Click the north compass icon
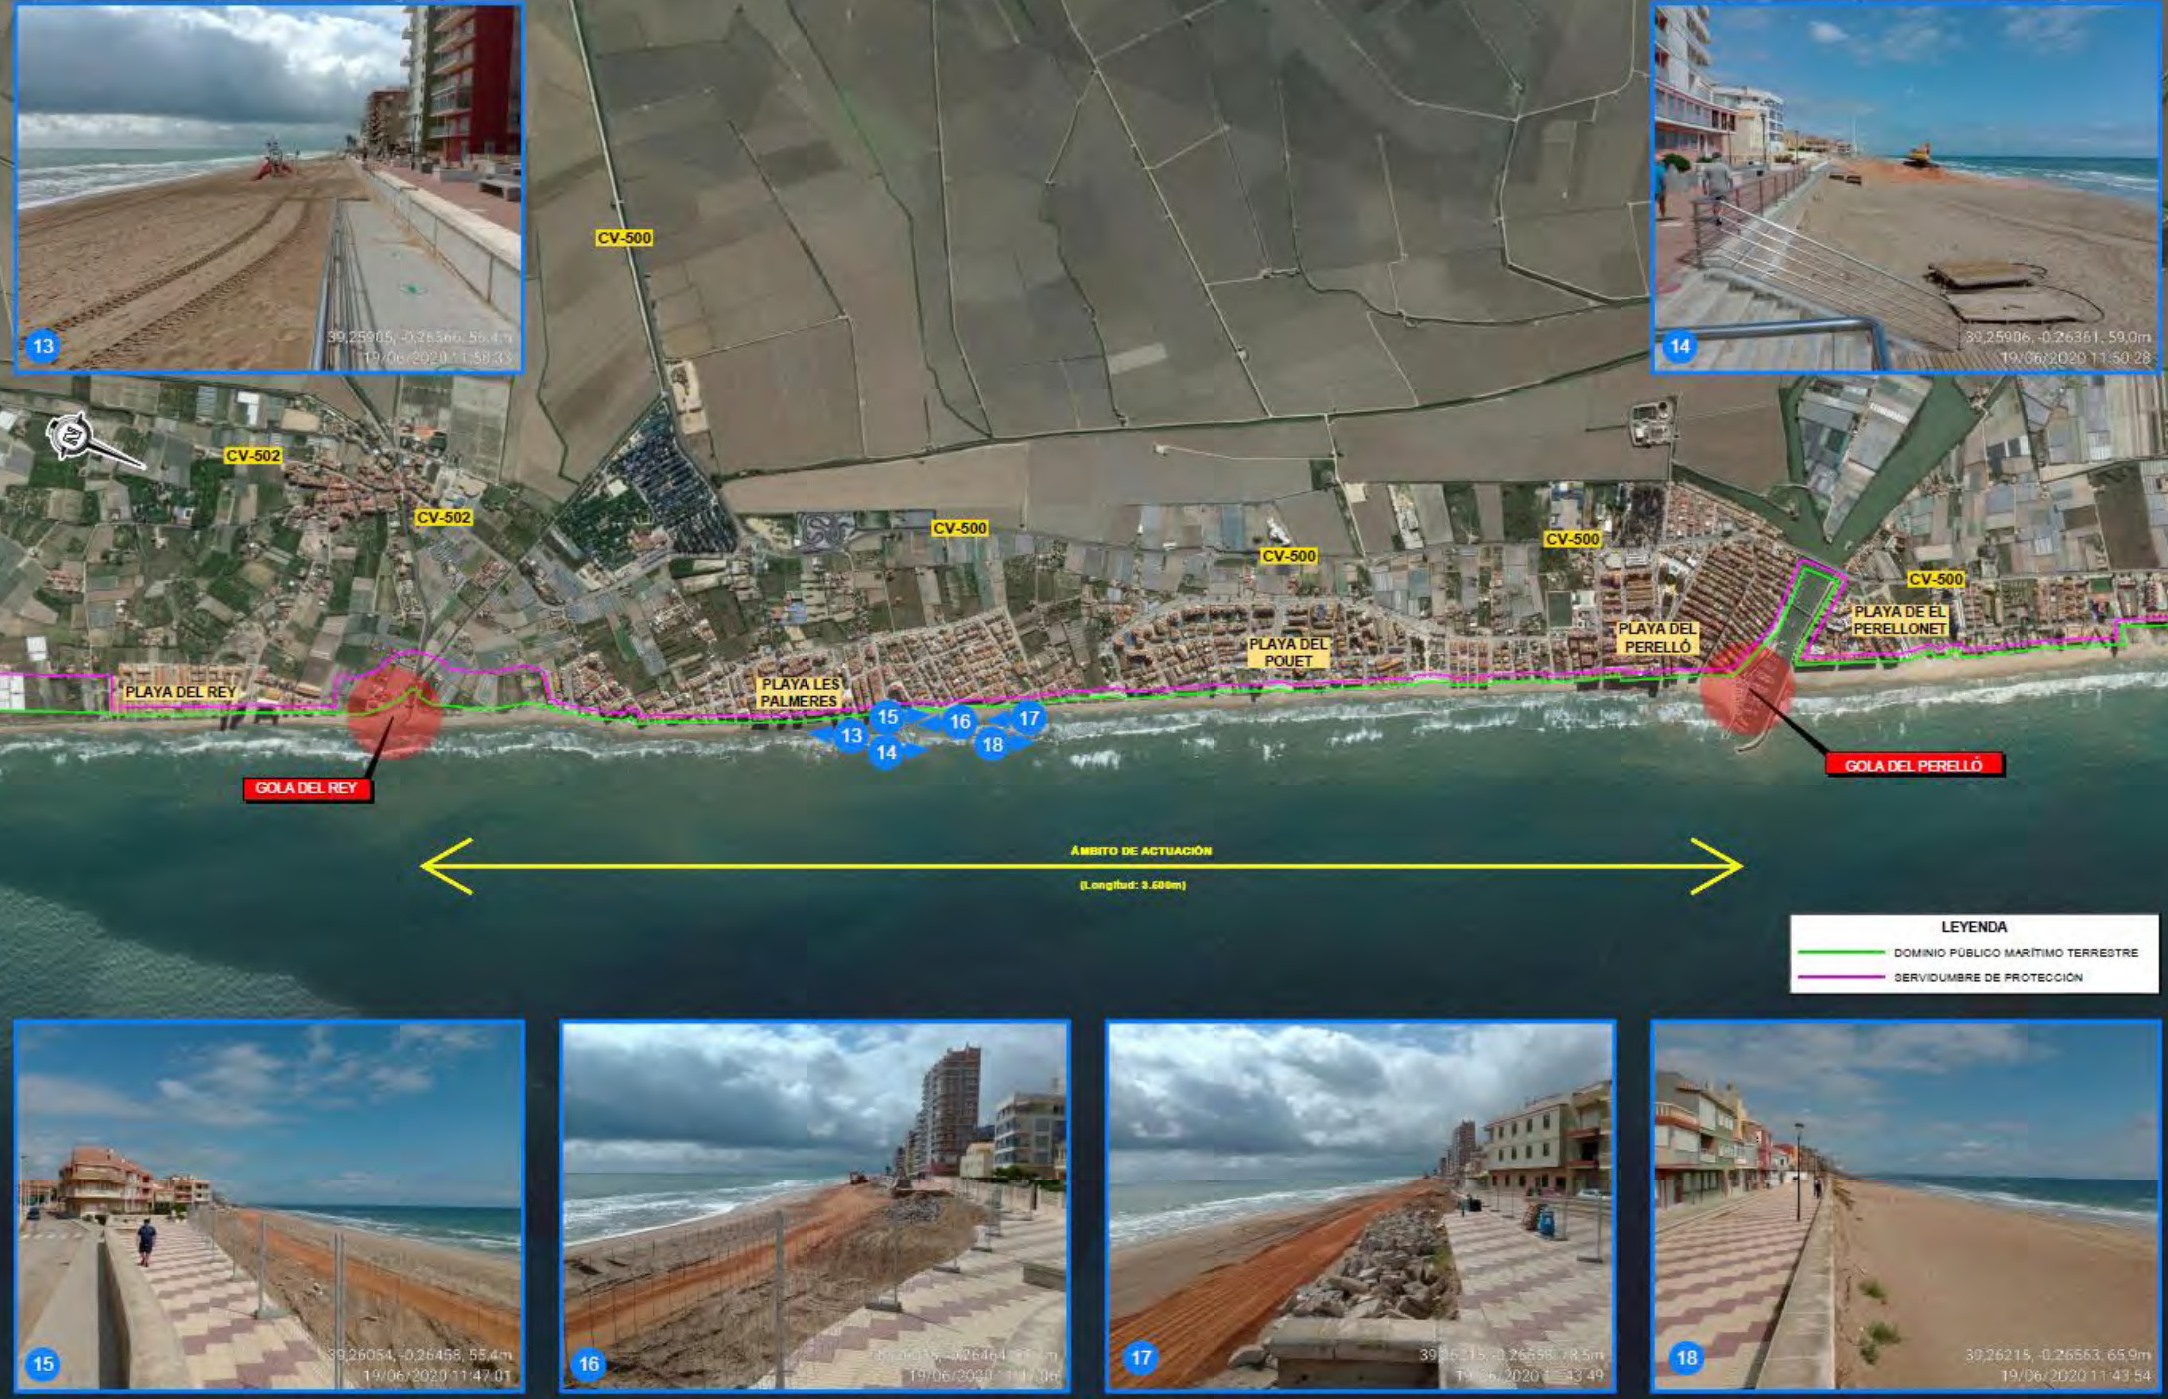Image resolution: width=2168 pixels, height=1399 pixels. 72,436
